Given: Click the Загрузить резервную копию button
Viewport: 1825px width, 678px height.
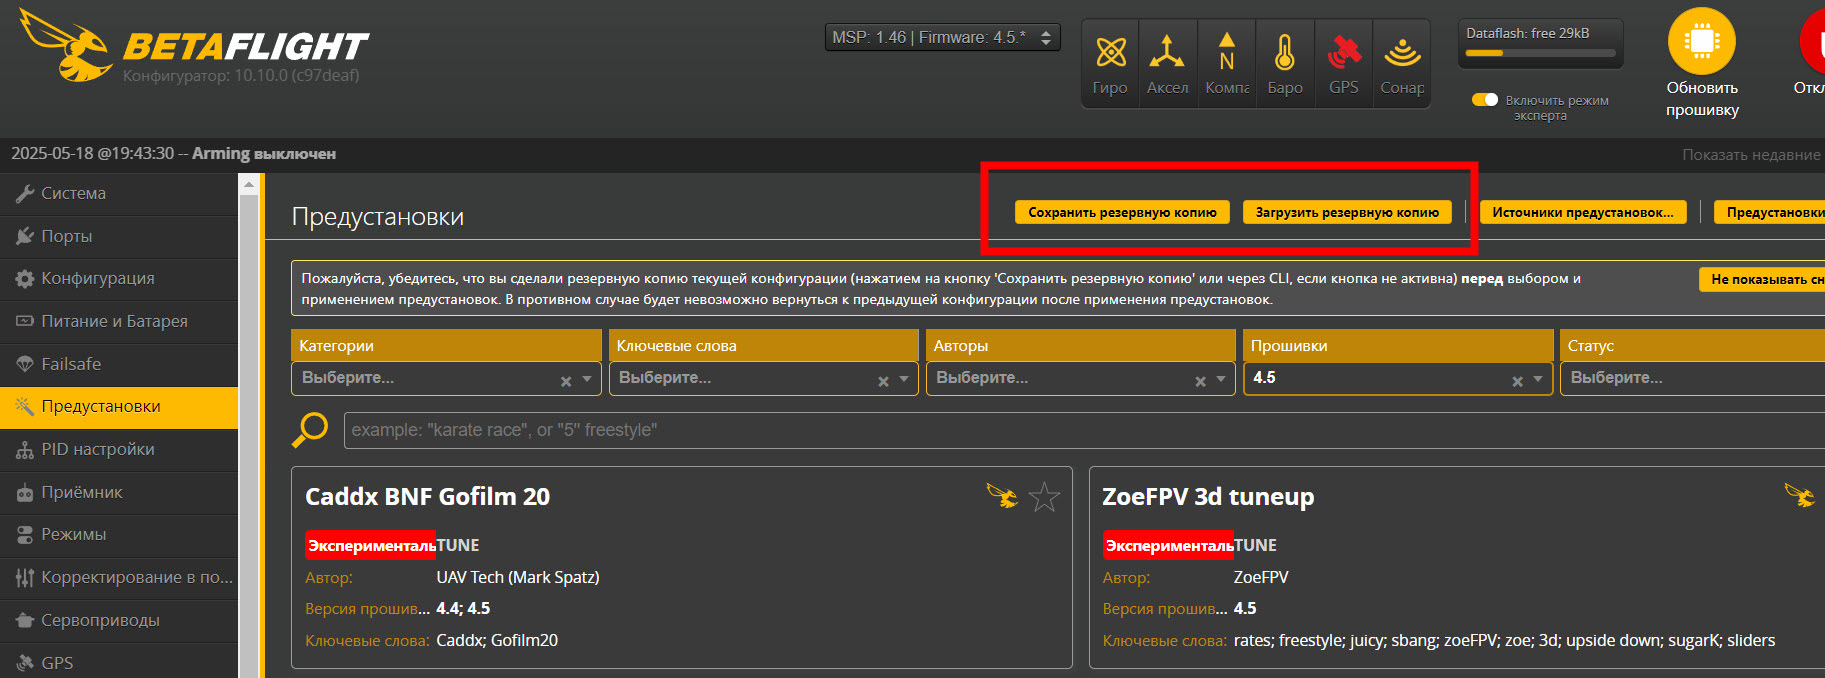Looking at the screenshot, I should (x=1347, y=212).
